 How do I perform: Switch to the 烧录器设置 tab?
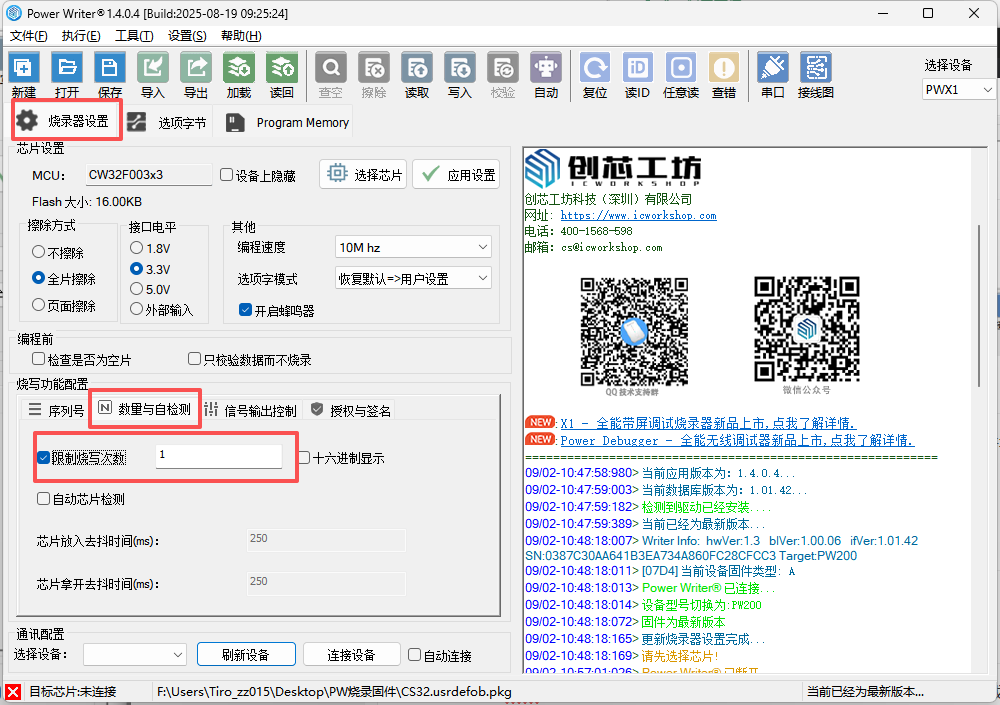point(66,121)
